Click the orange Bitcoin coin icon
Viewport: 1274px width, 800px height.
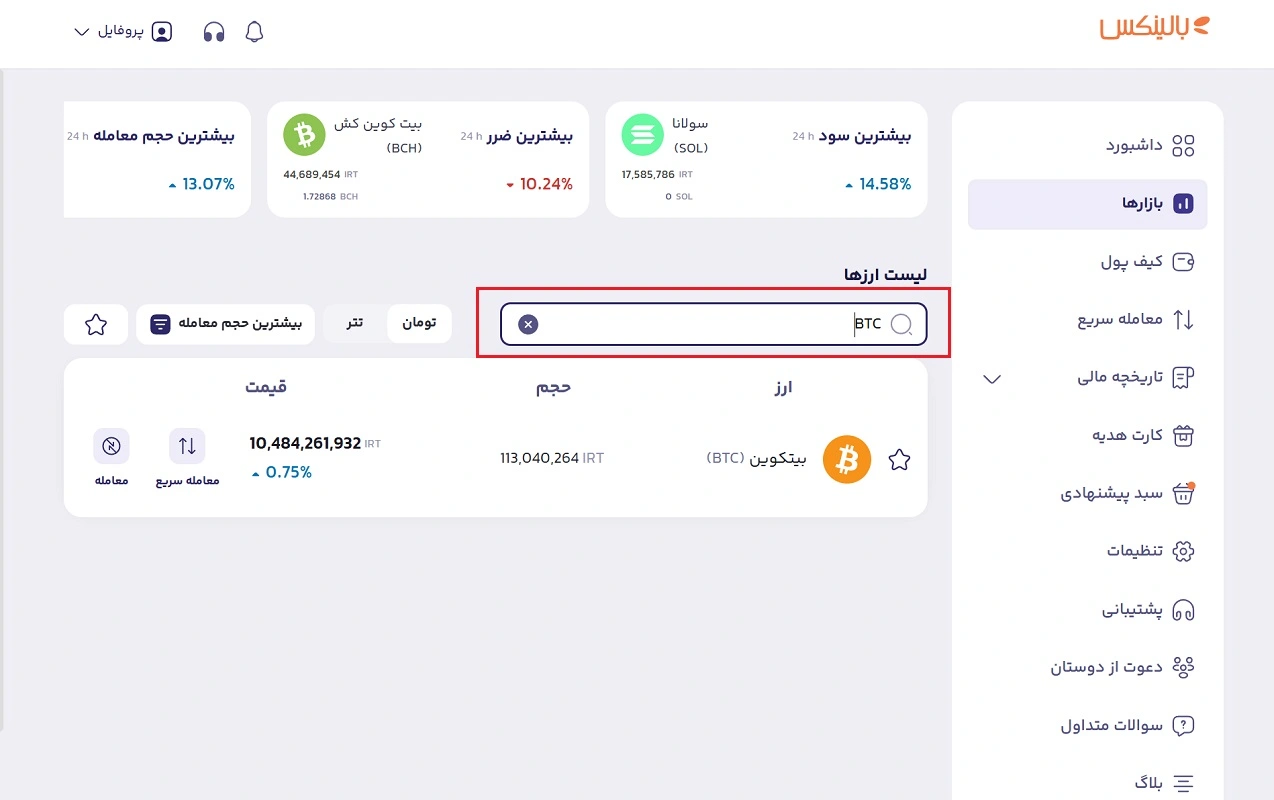coord(847,460)
